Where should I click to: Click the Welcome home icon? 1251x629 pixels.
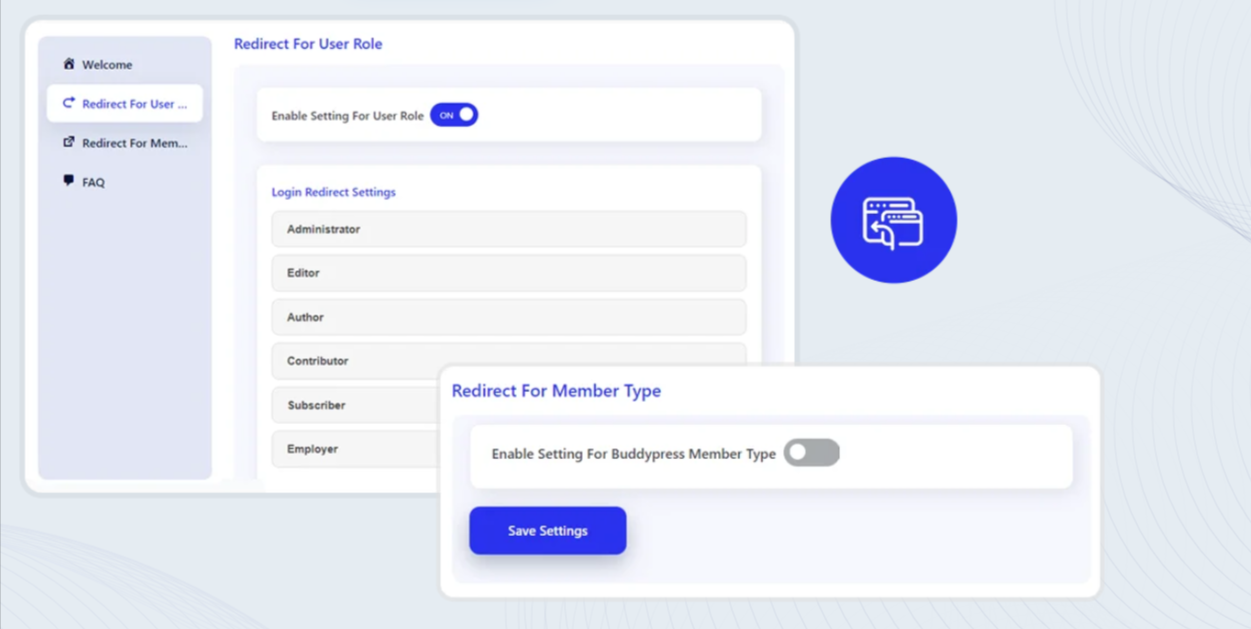(x=68, y=64)
